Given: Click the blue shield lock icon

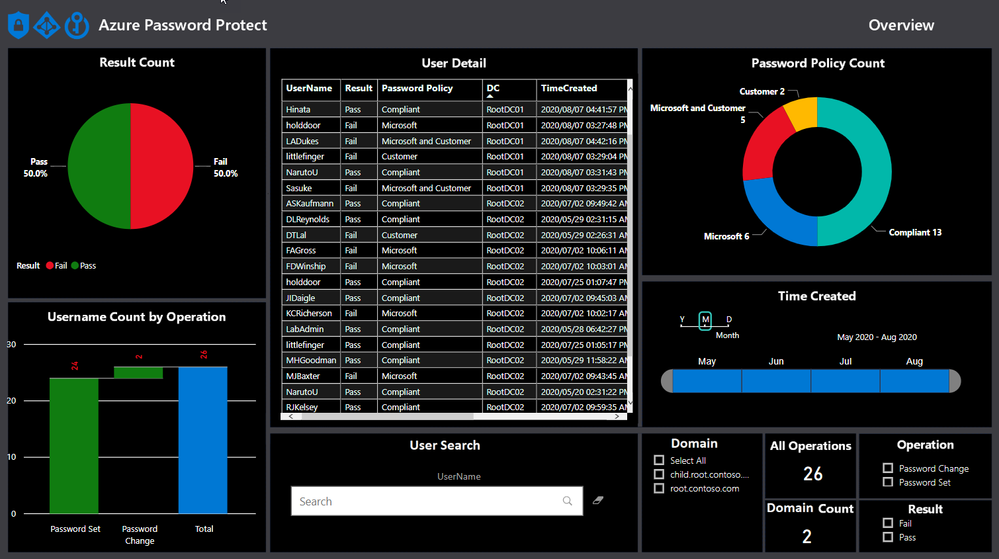Looking at the screenshot, I should 18,25.
